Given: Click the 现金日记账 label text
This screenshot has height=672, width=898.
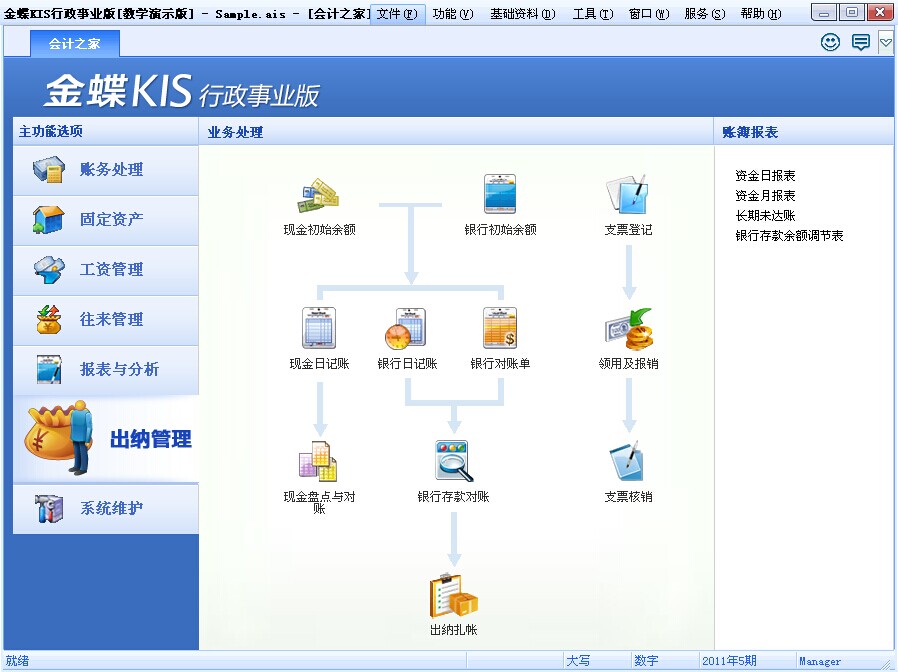Looking at the screenshot, I should [x=319, y=364].
